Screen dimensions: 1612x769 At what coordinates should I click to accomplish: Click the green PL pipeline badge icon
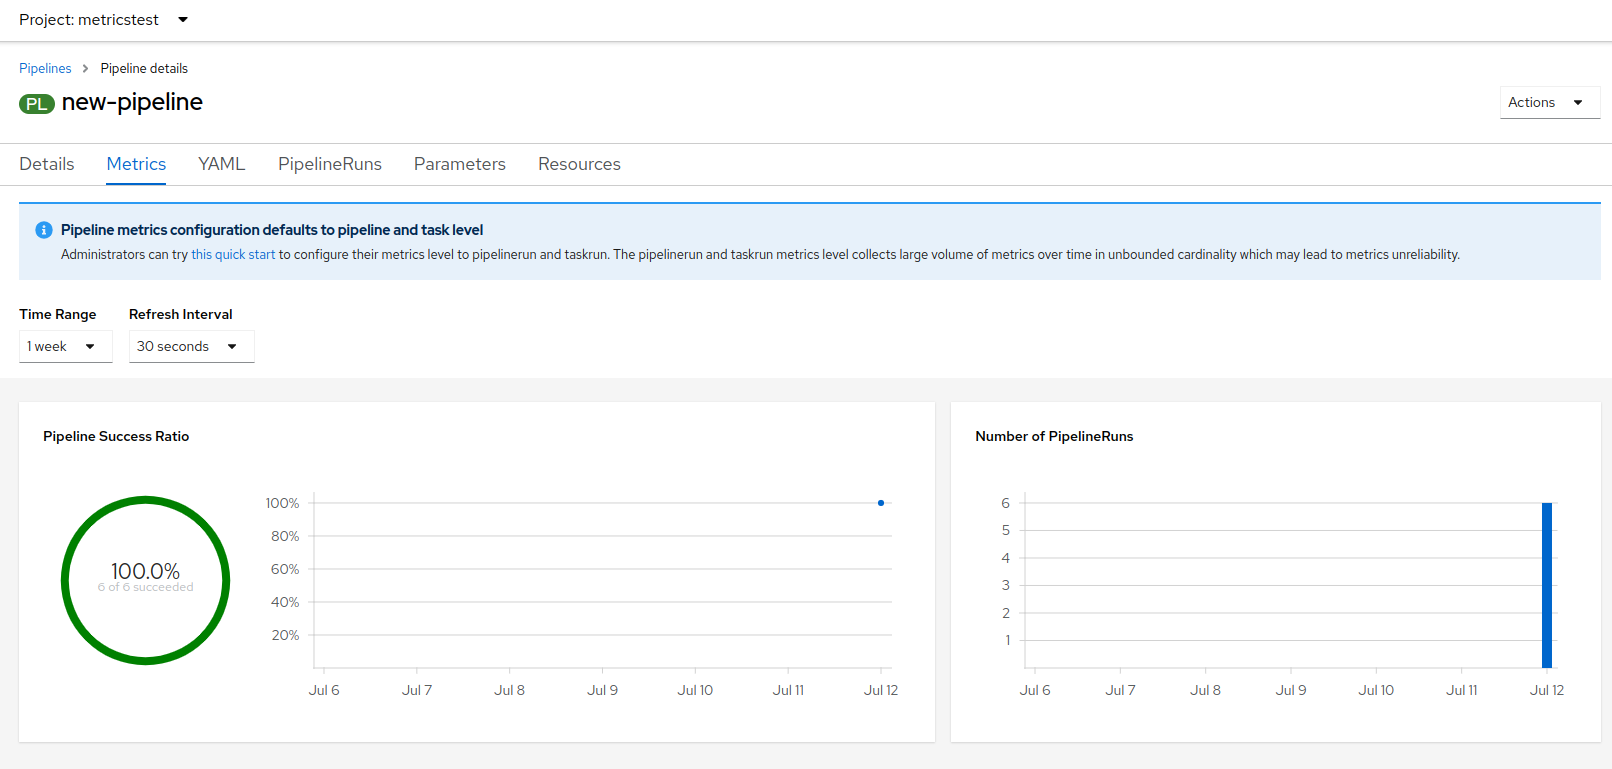tap(36, 104)
